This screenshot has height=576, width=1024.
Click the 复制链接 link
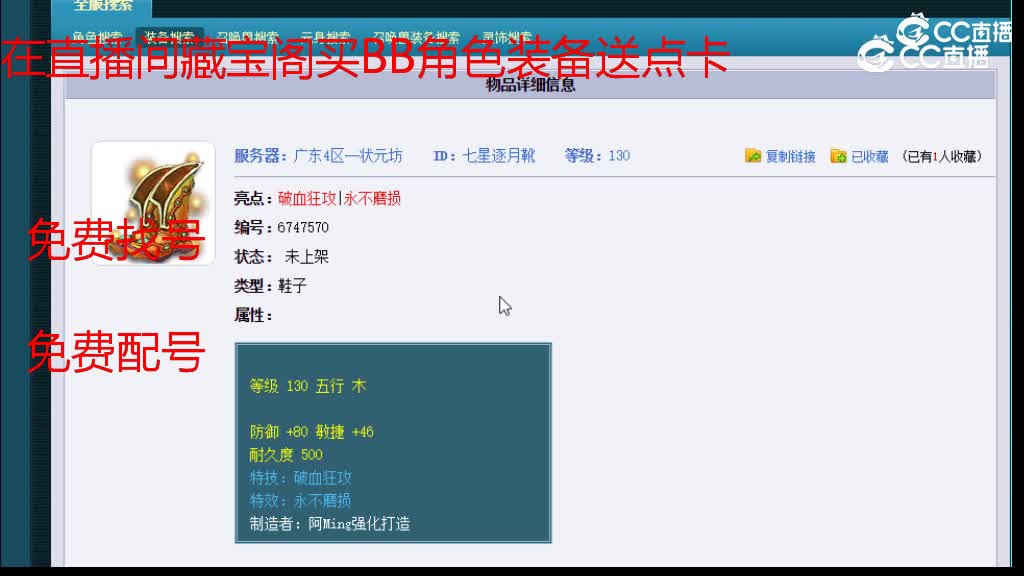[x=791, y=155]
